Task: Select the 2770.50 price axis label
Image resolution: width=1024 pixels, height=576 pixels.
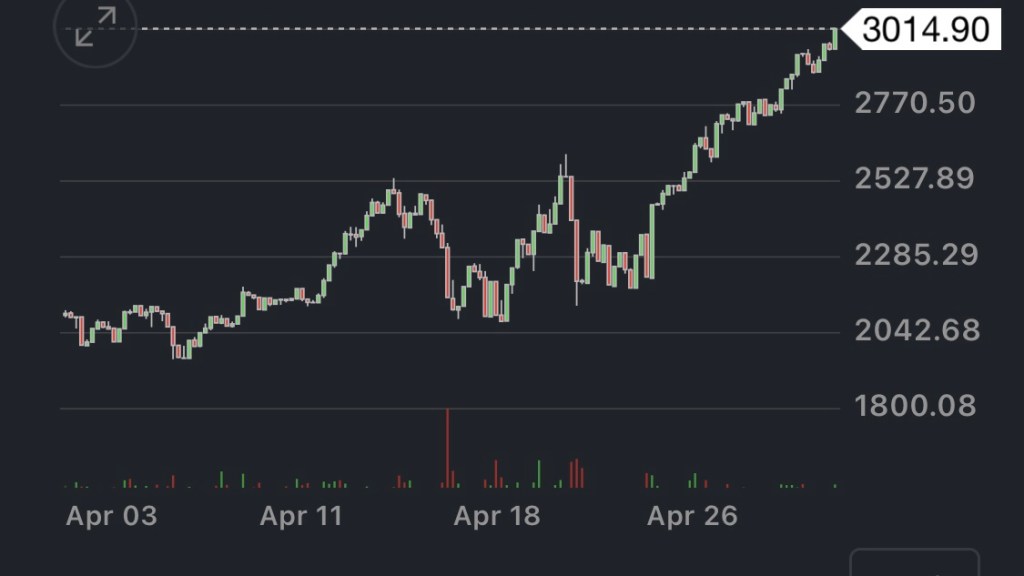Action: pyautogui.click(x=914, y=103)
